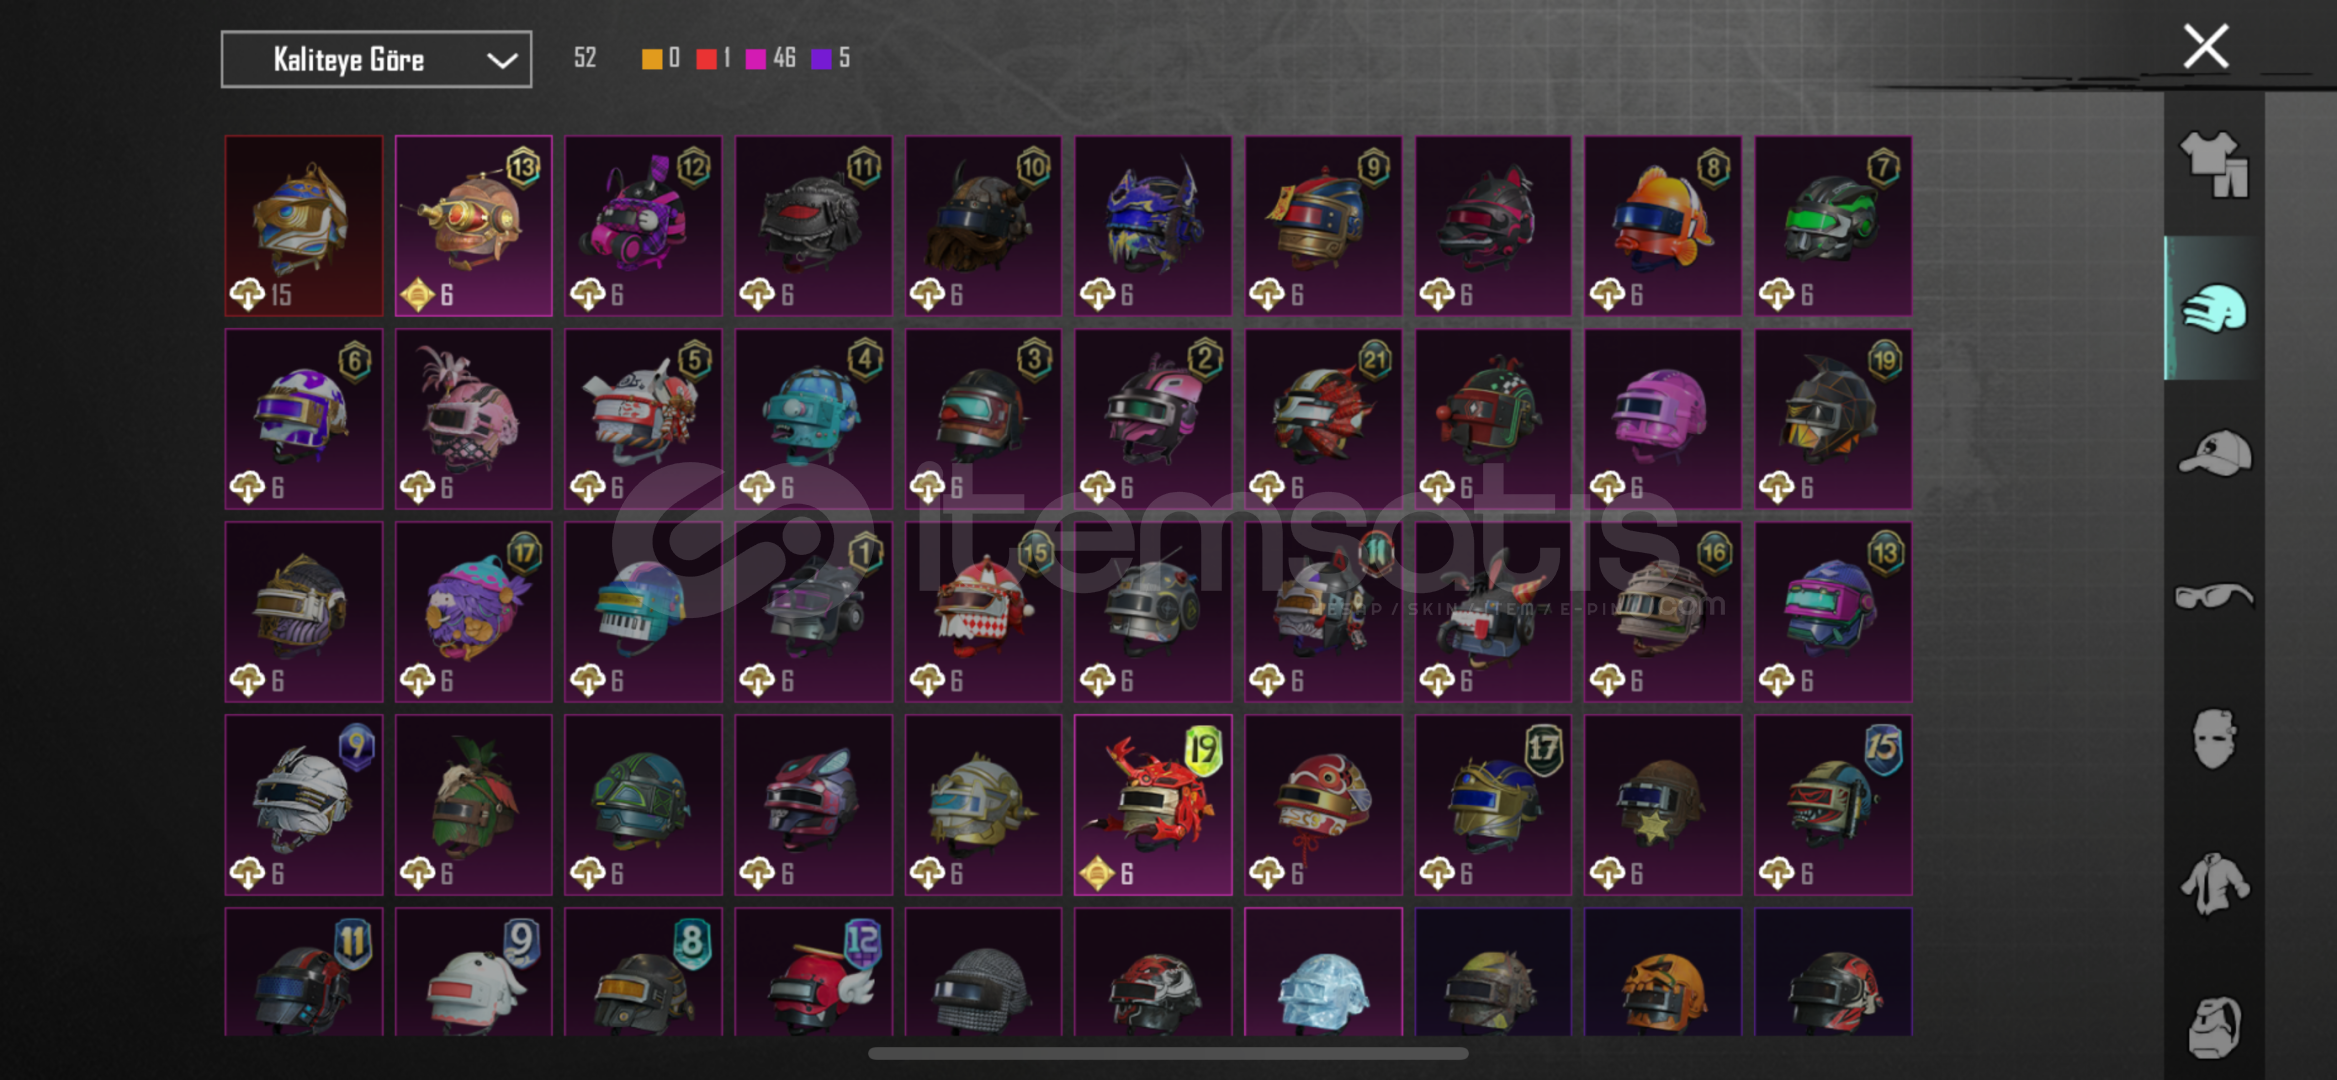Screen dimensions: 2337x1080
Task: Select the orange fish helmet numbered 8
Action: pos(1663,226)
